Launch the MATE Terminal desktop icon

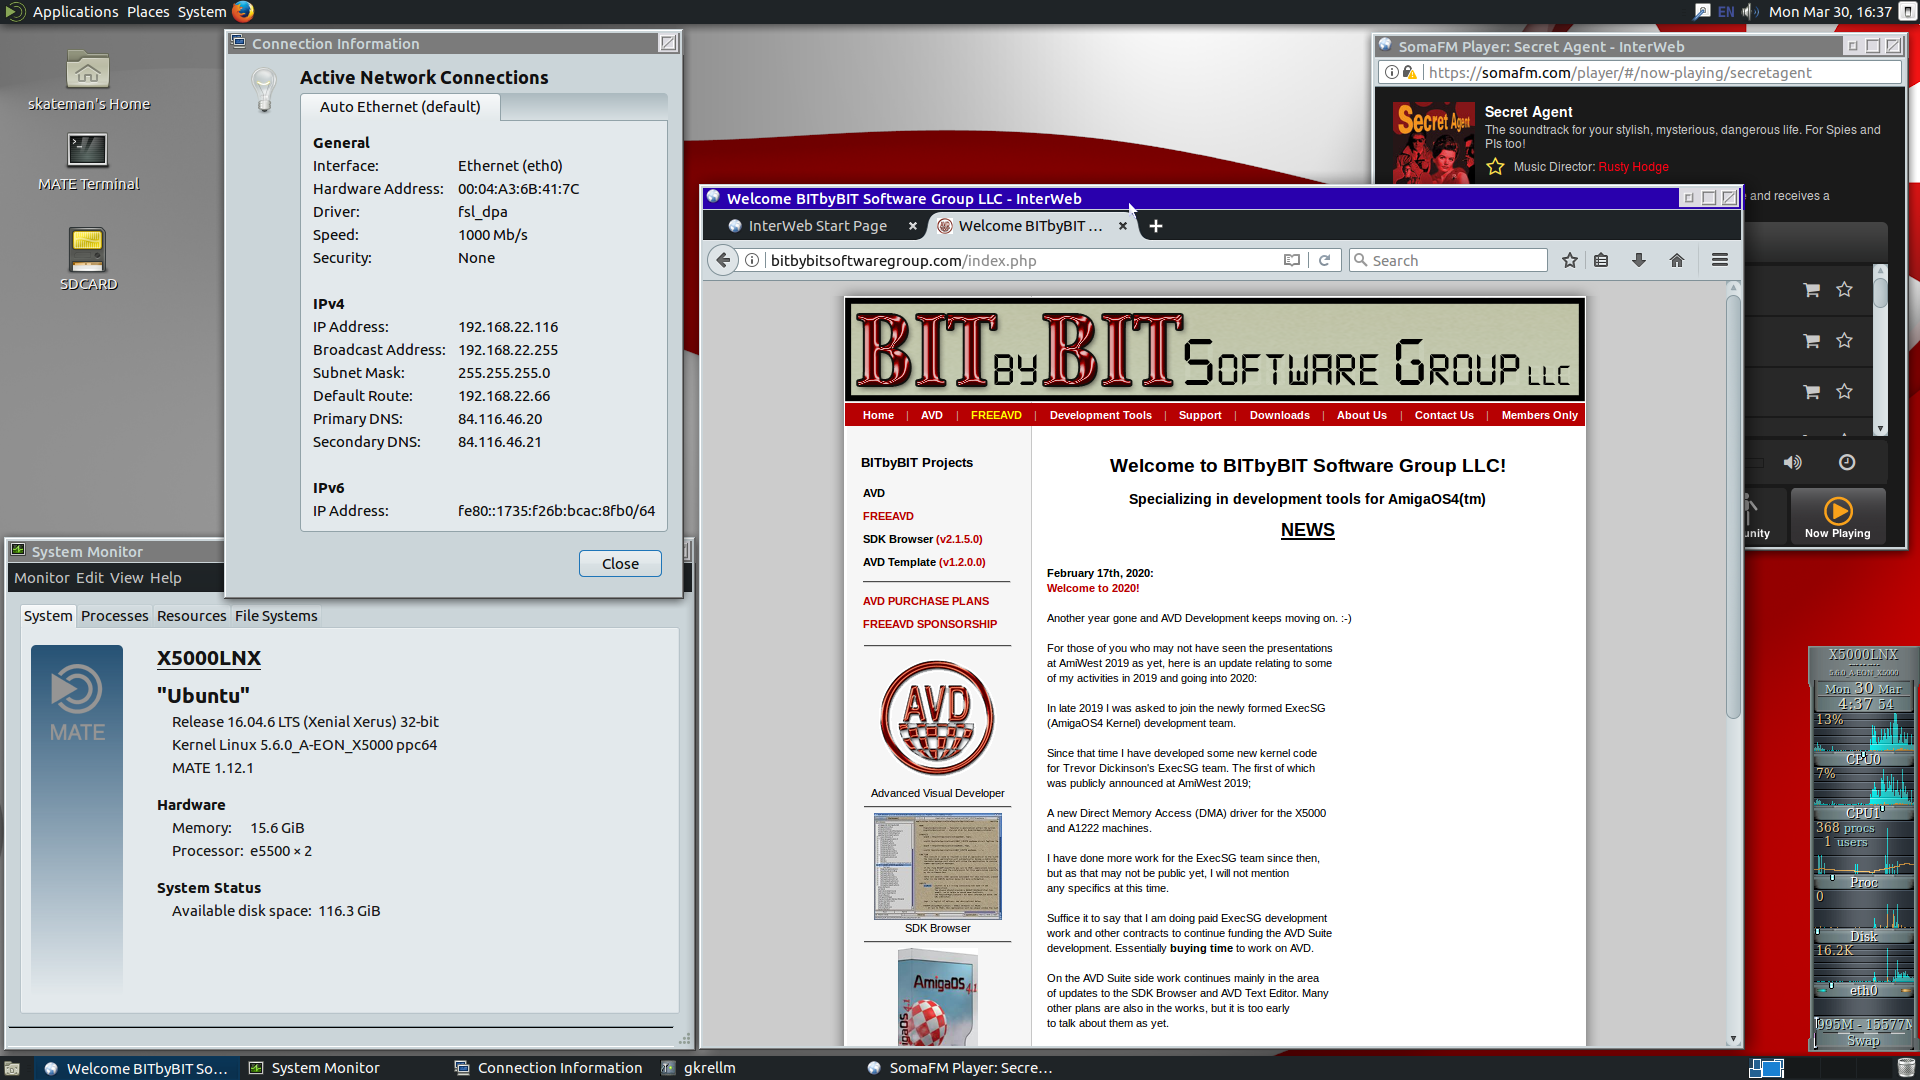(88, 162)
